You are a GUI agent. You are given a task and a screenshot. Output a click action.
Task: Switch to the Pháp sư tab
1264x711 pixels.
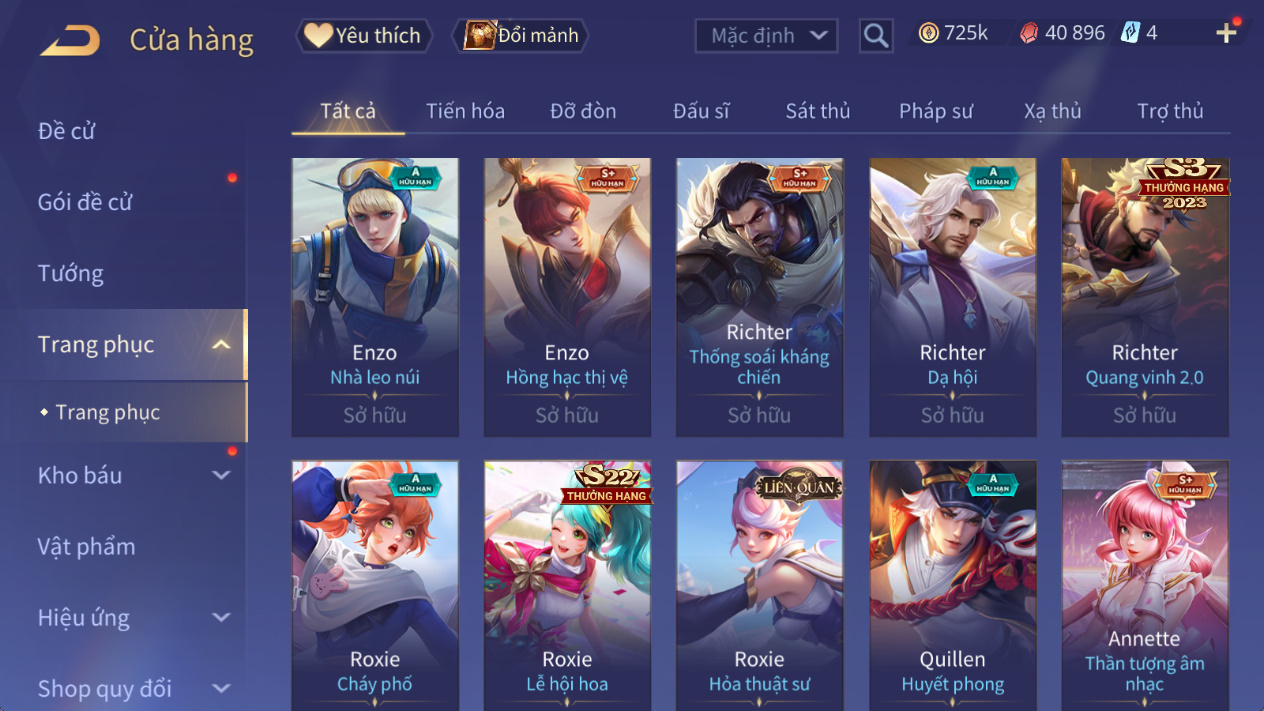(936, 111)
